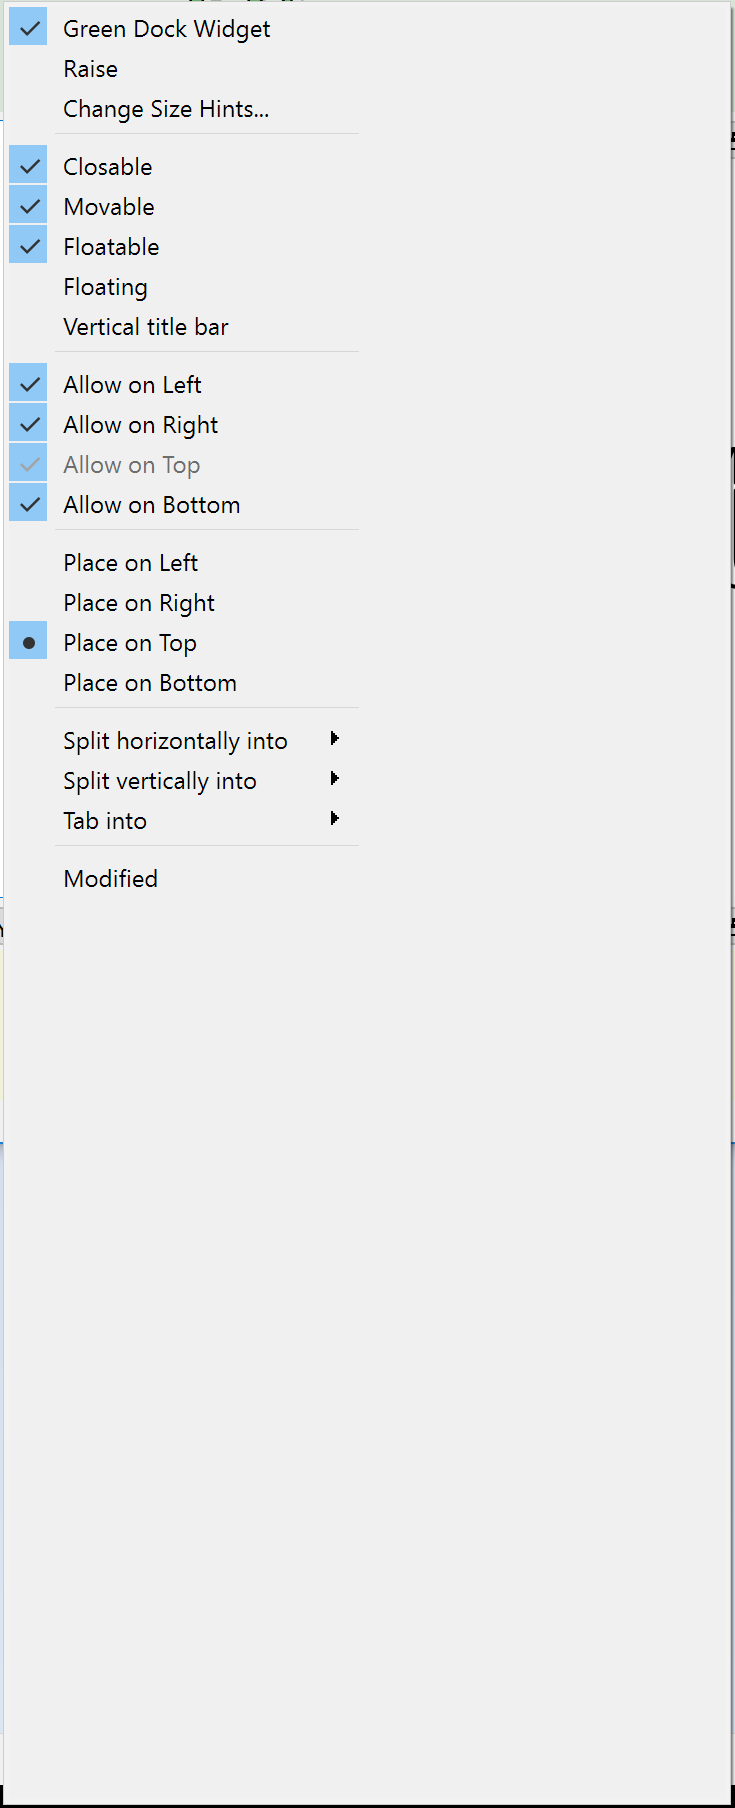Open the Tab into submenu arrow
This screenshot has height=1808, width=735.
tap(334, 819)
